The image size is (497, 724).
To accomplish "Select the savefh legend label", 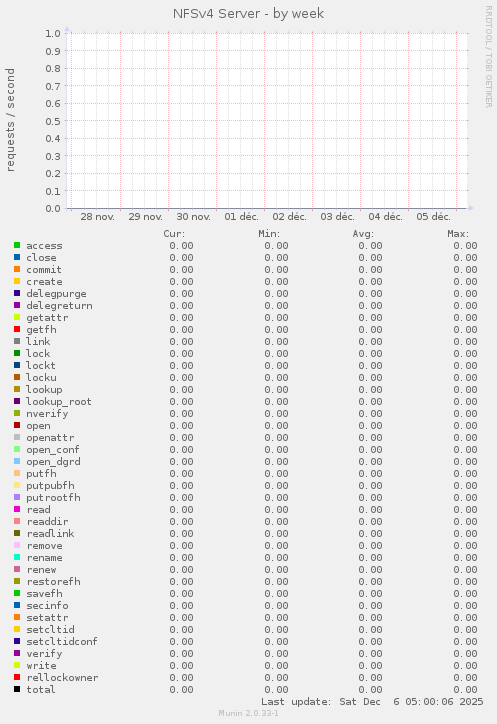I will (44, 594).
